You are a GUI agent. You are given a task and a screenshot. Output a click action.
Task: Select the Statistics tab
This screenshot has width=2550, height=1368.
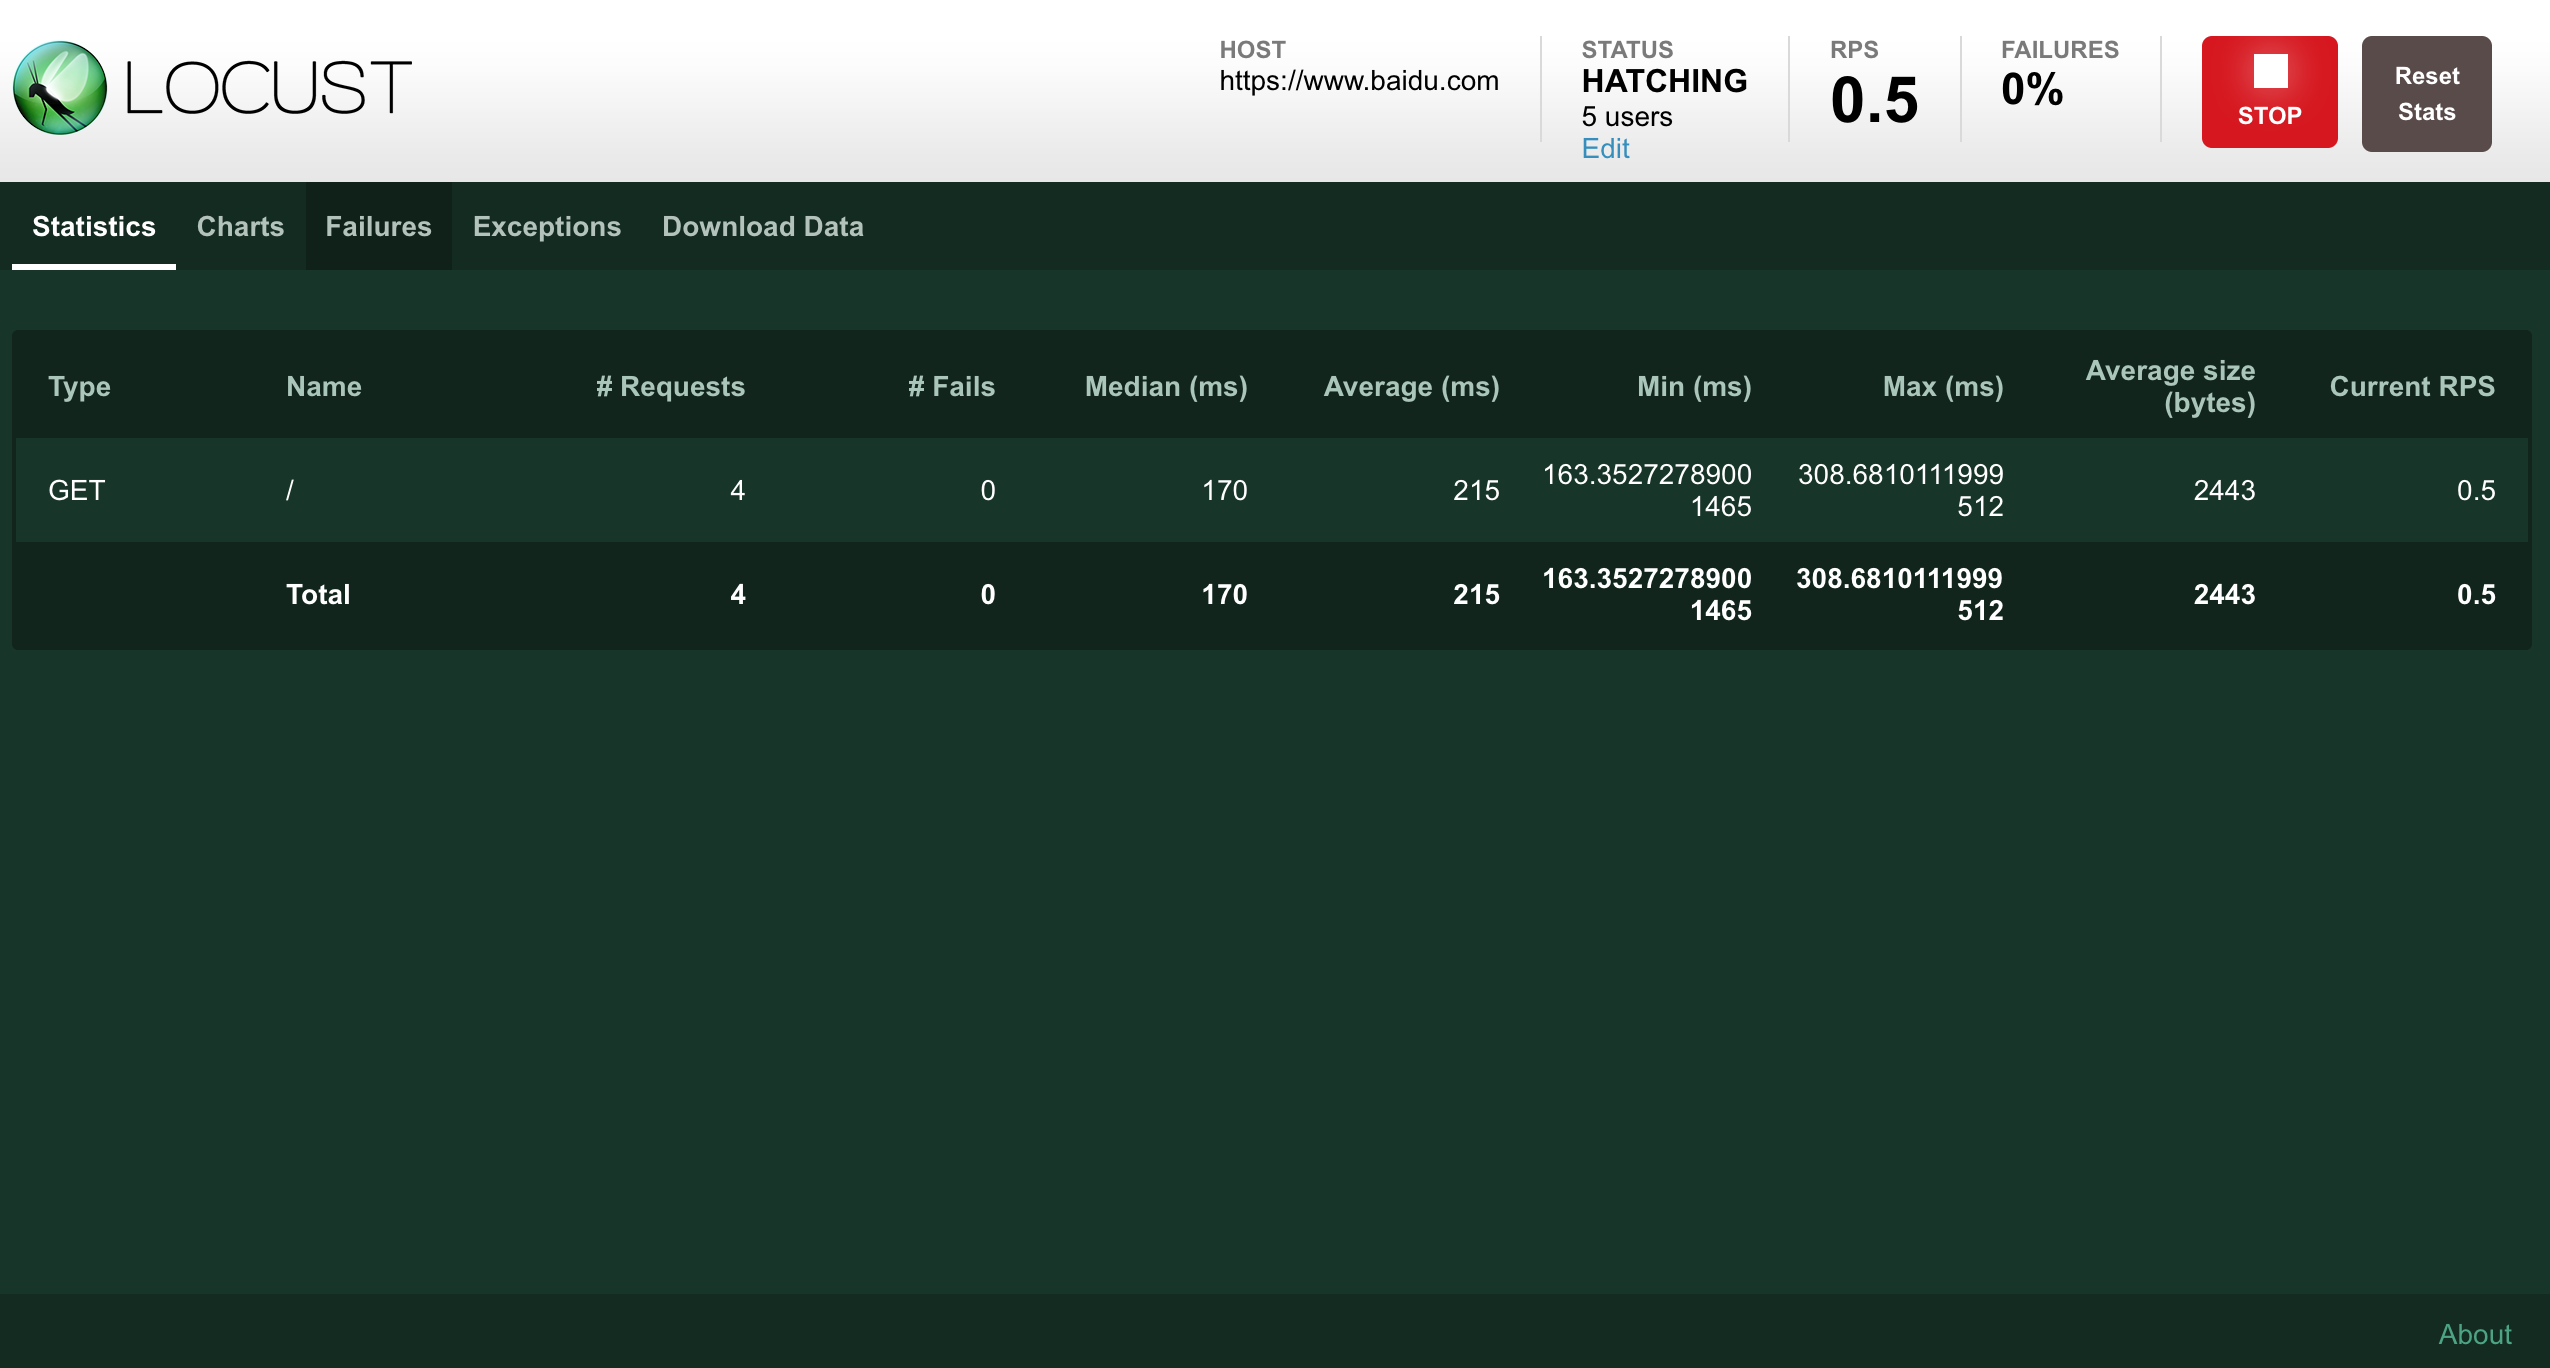point(94,227)
